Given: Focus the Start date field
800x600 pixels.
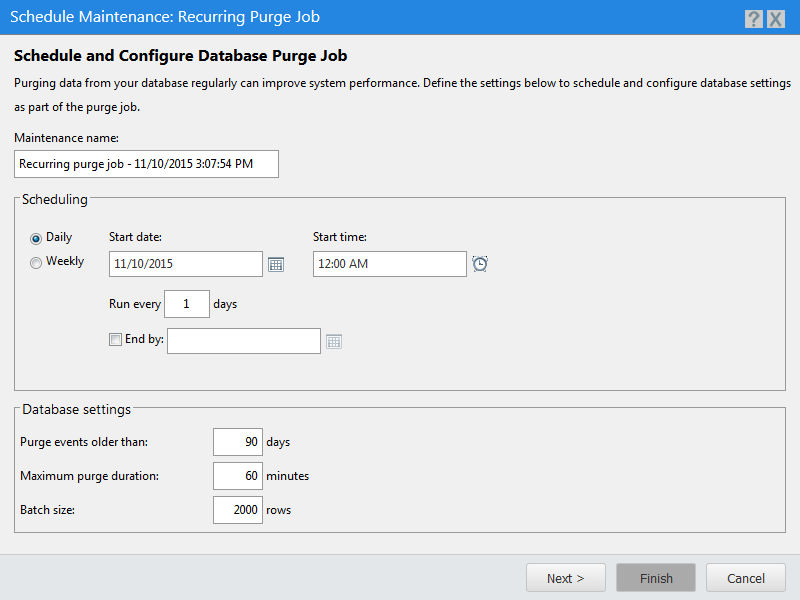Looking at the screenshot, I should tap(185, 264).
